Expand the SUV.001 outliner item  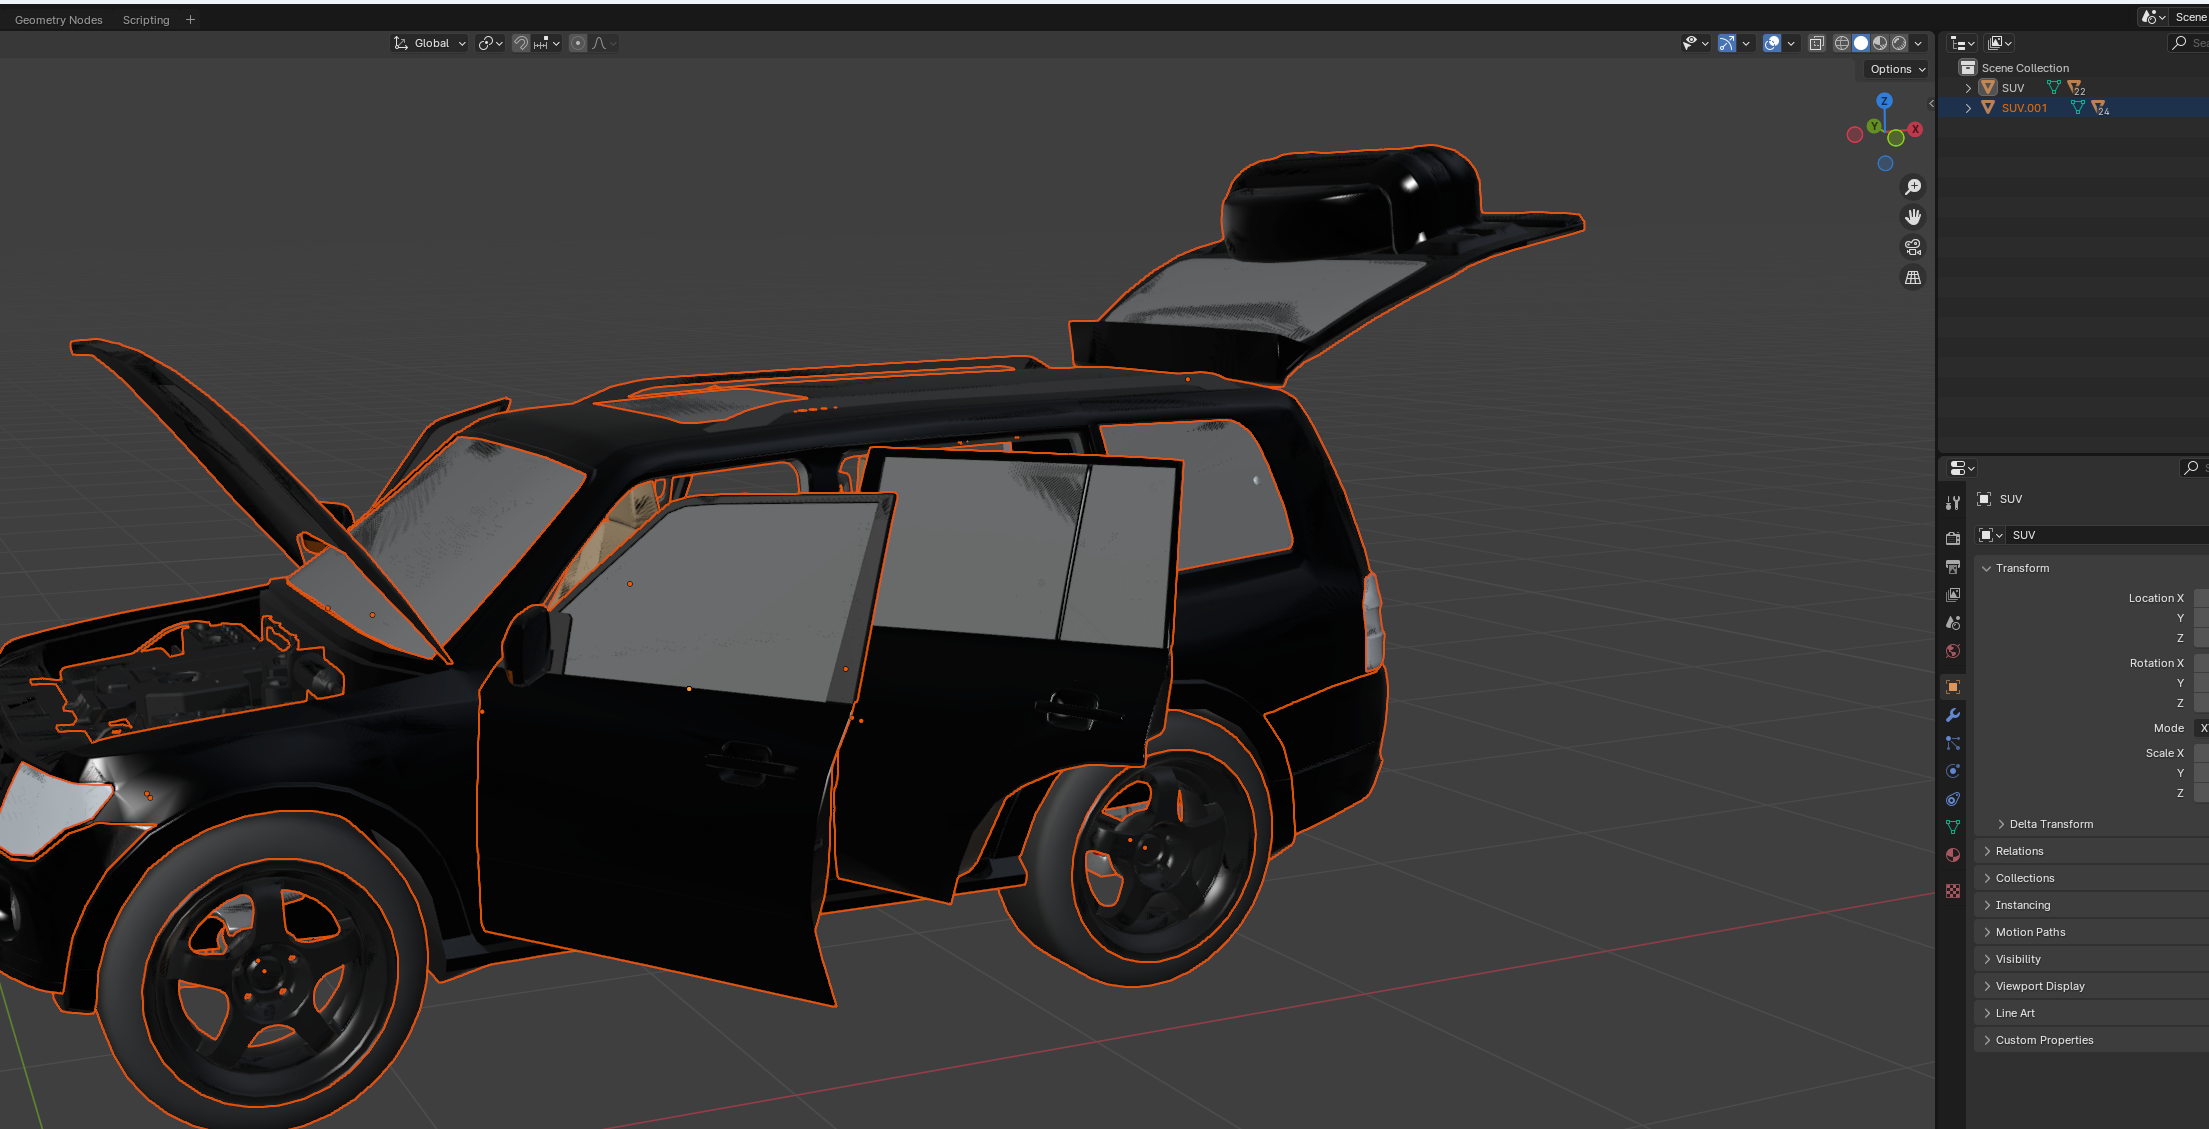click(x=1968, y=108)
